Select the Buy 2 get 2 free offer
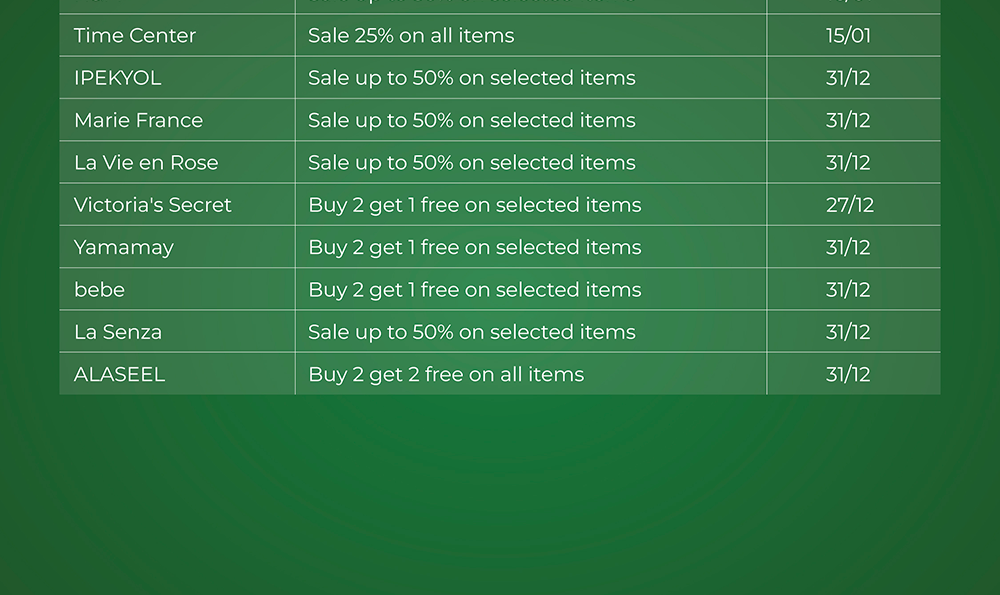Image resolution: width=1000 pixels, height=595 pixels. (446, 375)
